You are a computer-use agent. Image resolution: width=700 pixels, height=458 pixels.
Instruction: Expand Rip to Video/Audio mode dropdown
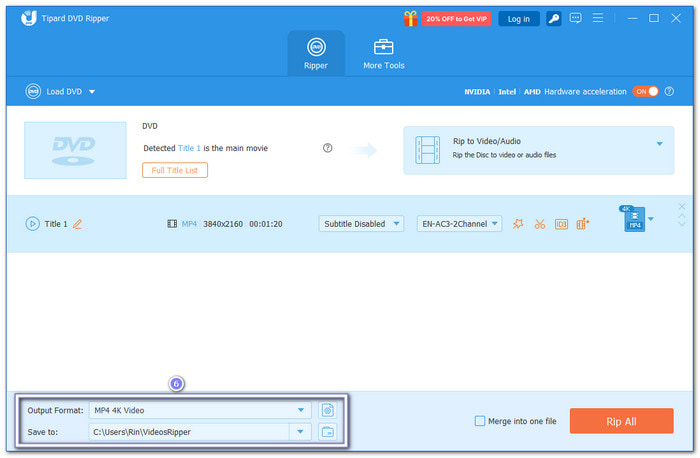659,144
